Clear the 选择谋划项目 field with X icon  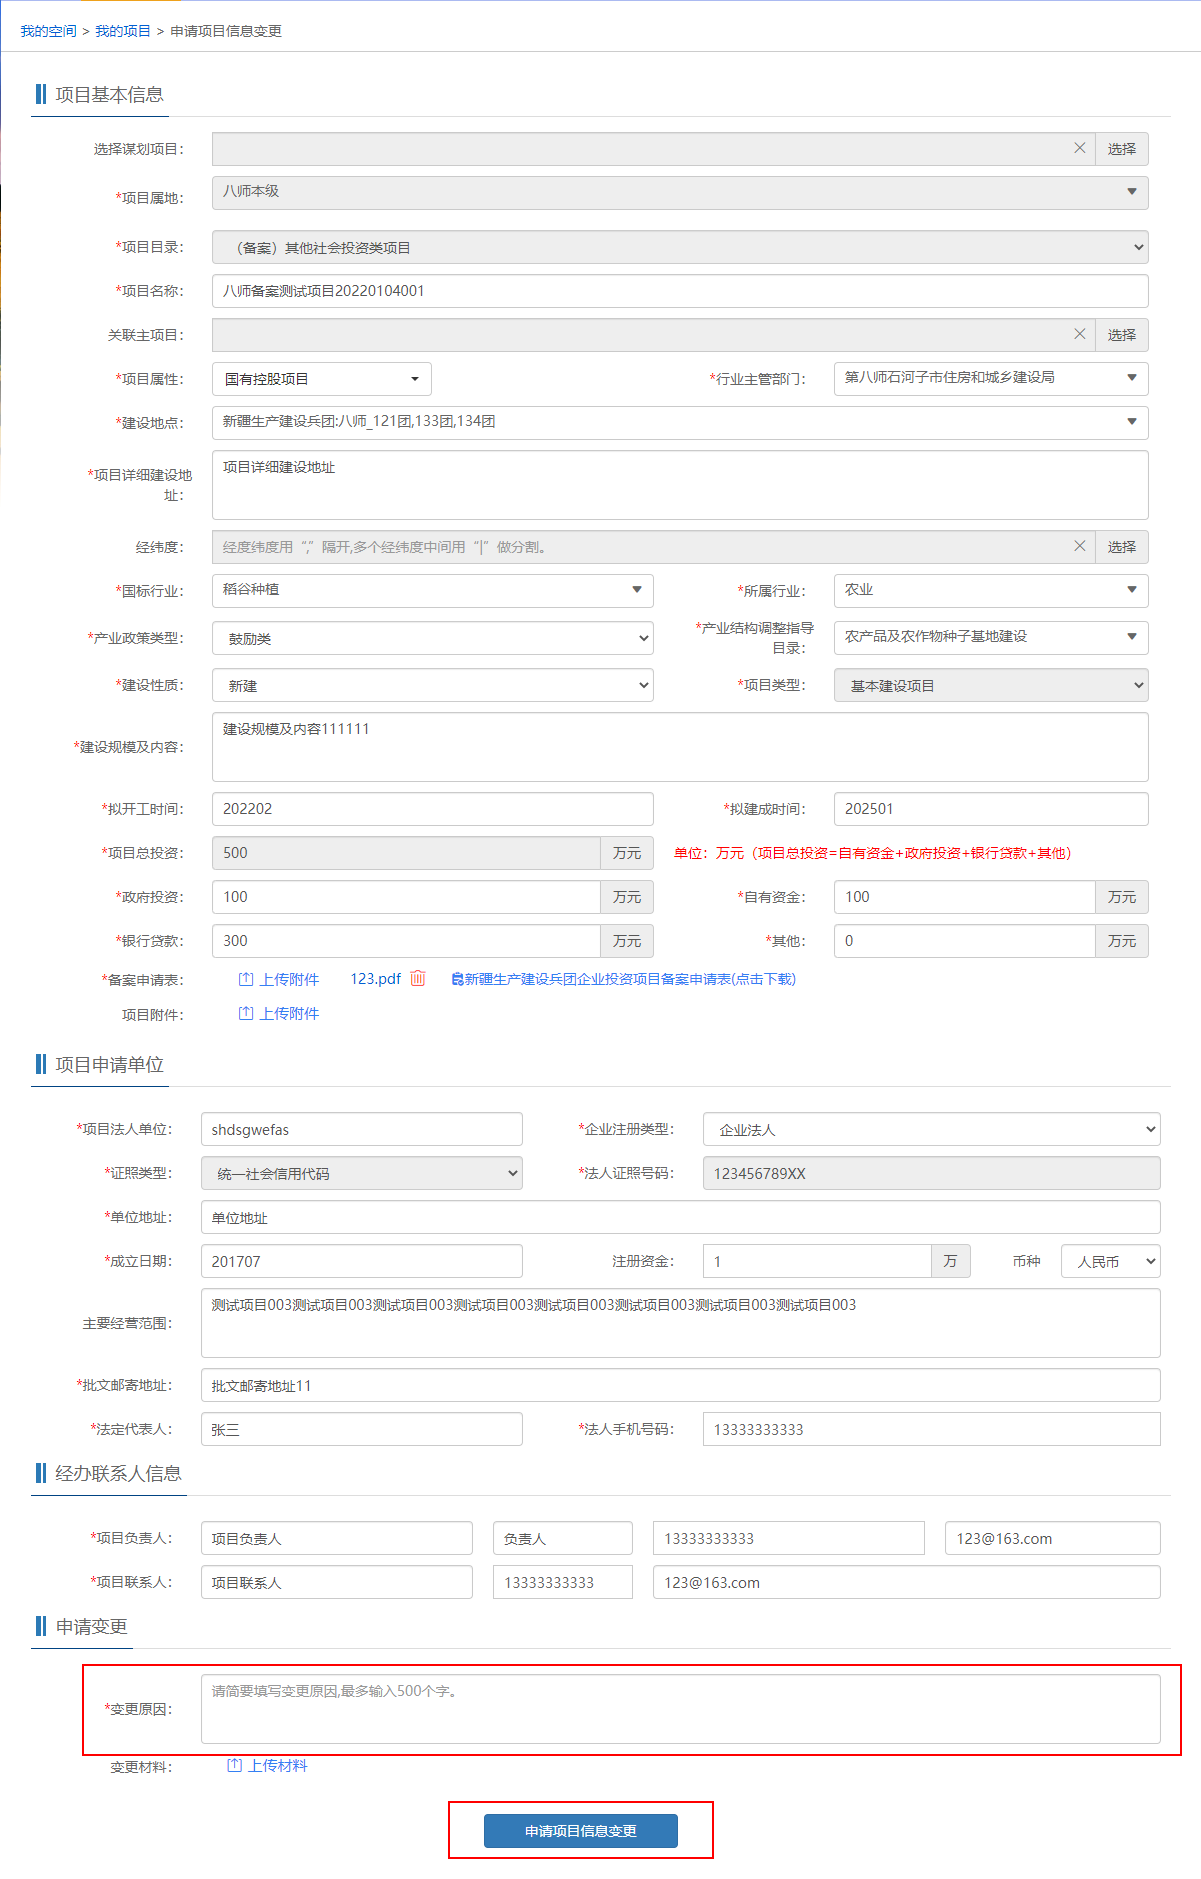[1079, 148]
